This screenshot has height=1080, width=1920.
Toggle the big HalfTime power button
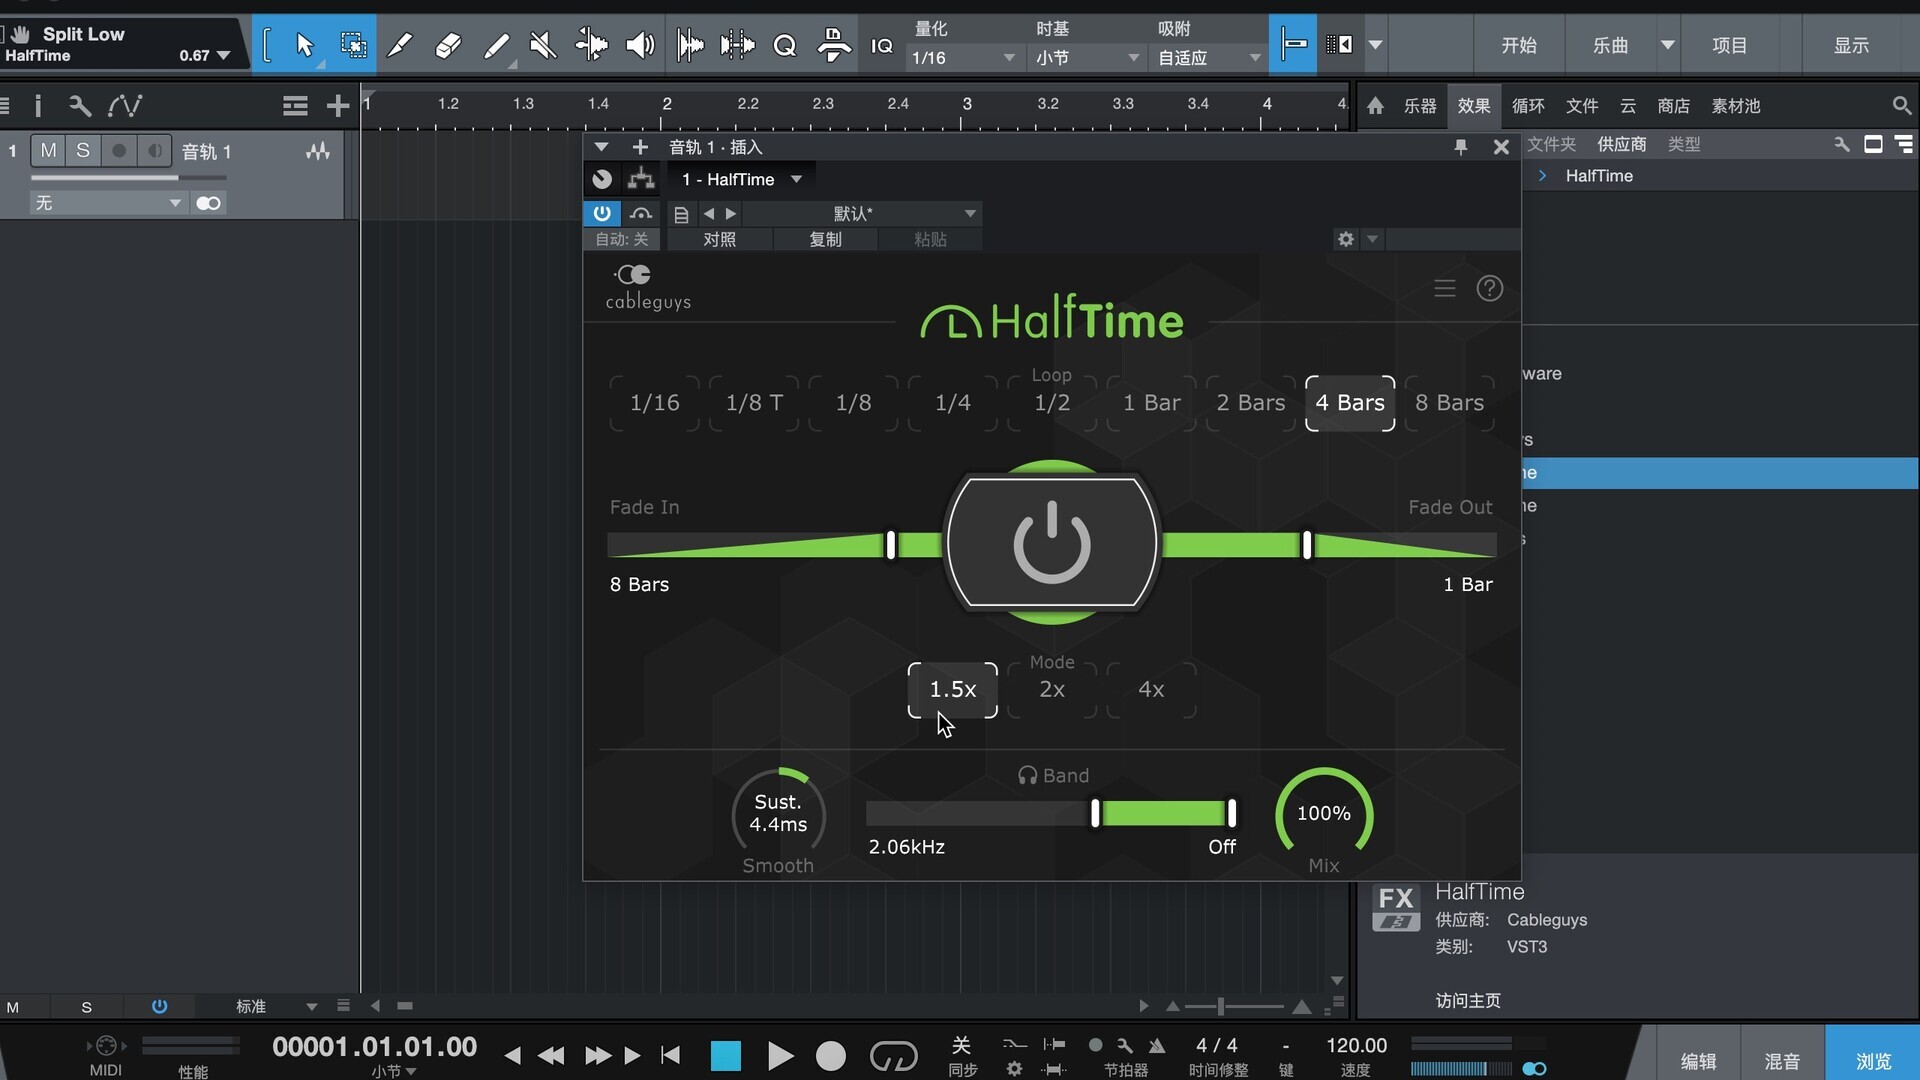1052,543
